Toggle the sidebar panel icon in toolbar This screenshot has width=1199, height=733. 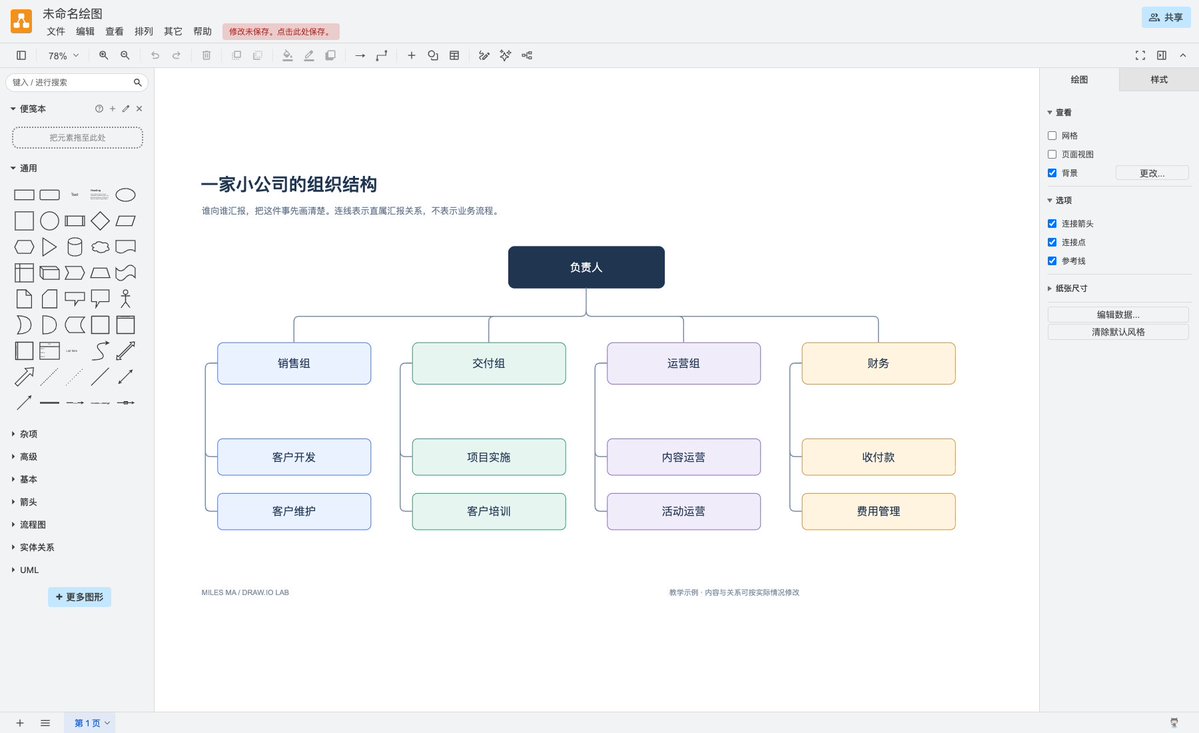point(21,56)
